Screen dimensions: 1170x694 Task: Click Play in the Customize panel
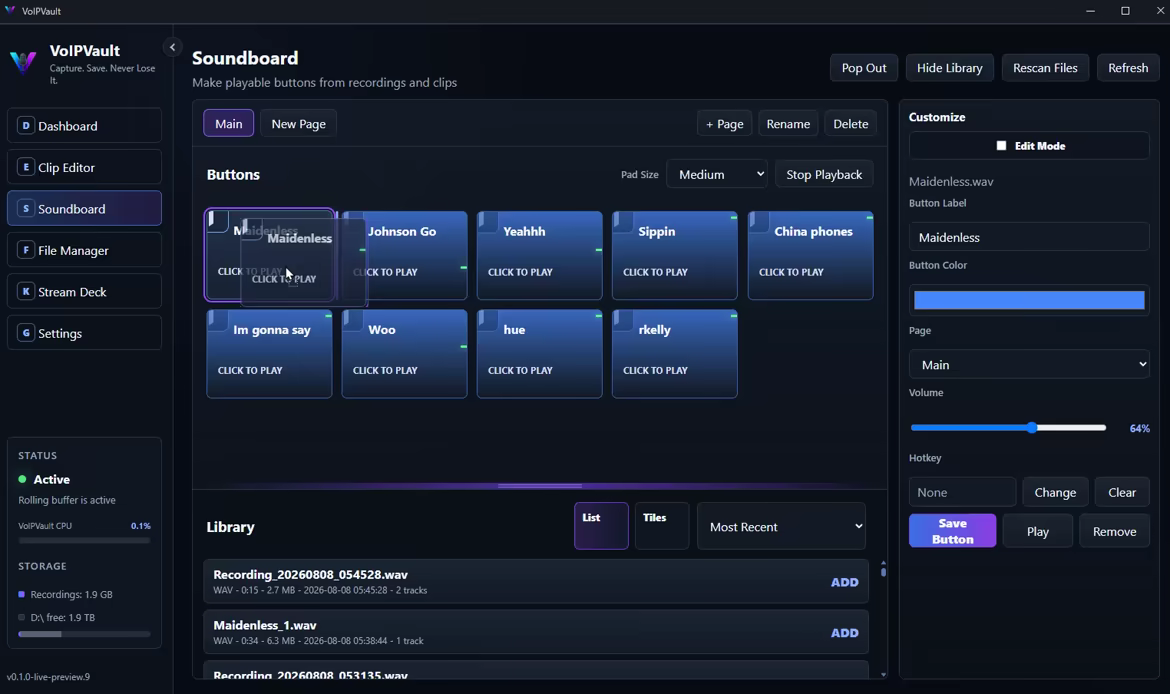point(1037,531)
